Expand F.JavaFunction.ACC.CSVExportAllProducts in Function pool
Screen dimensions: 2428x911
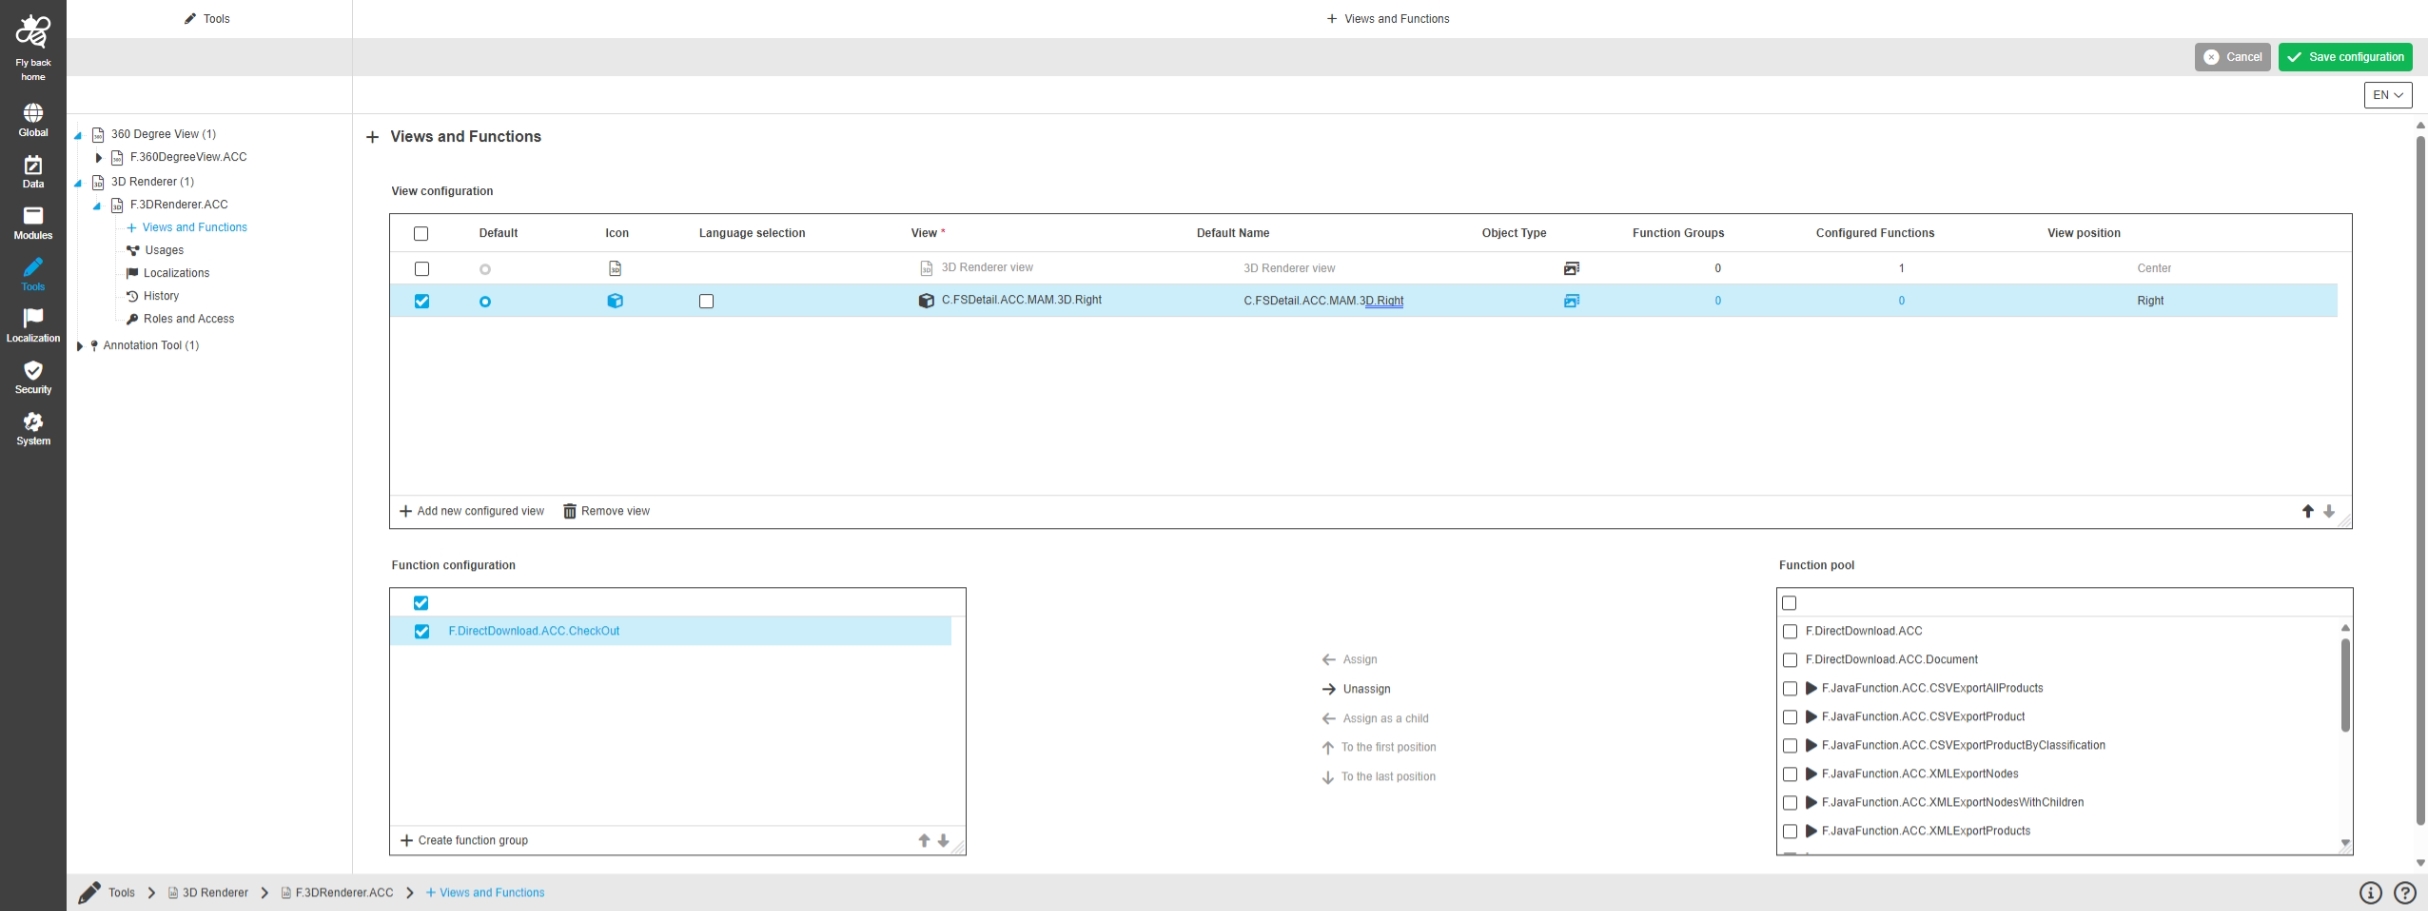(x=1811, y=688)
